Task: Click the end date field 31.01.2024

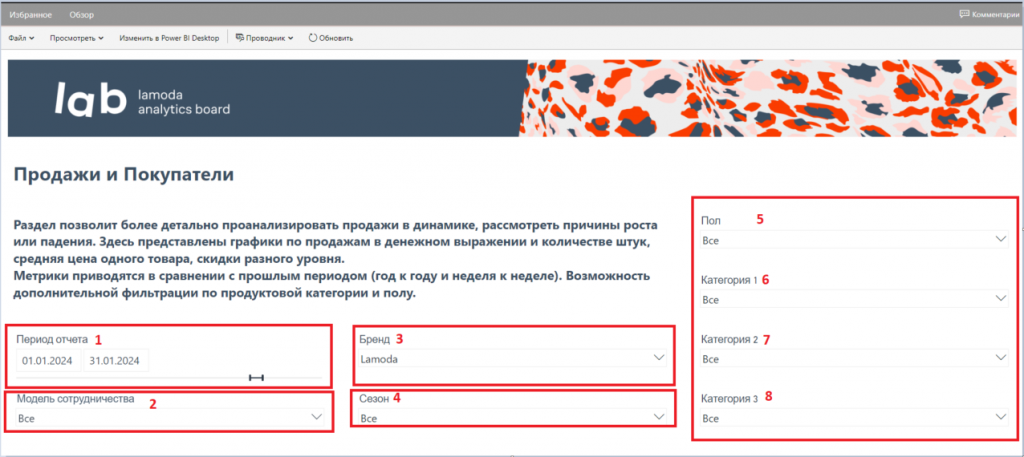Action: 116,360
